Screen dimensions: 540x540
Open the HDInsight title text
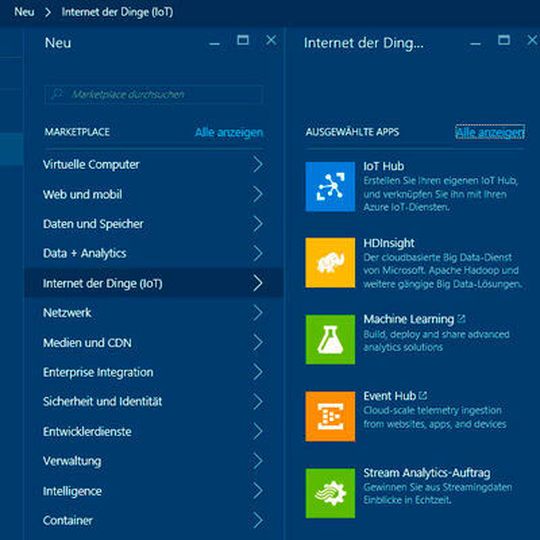tap(389, 243)
